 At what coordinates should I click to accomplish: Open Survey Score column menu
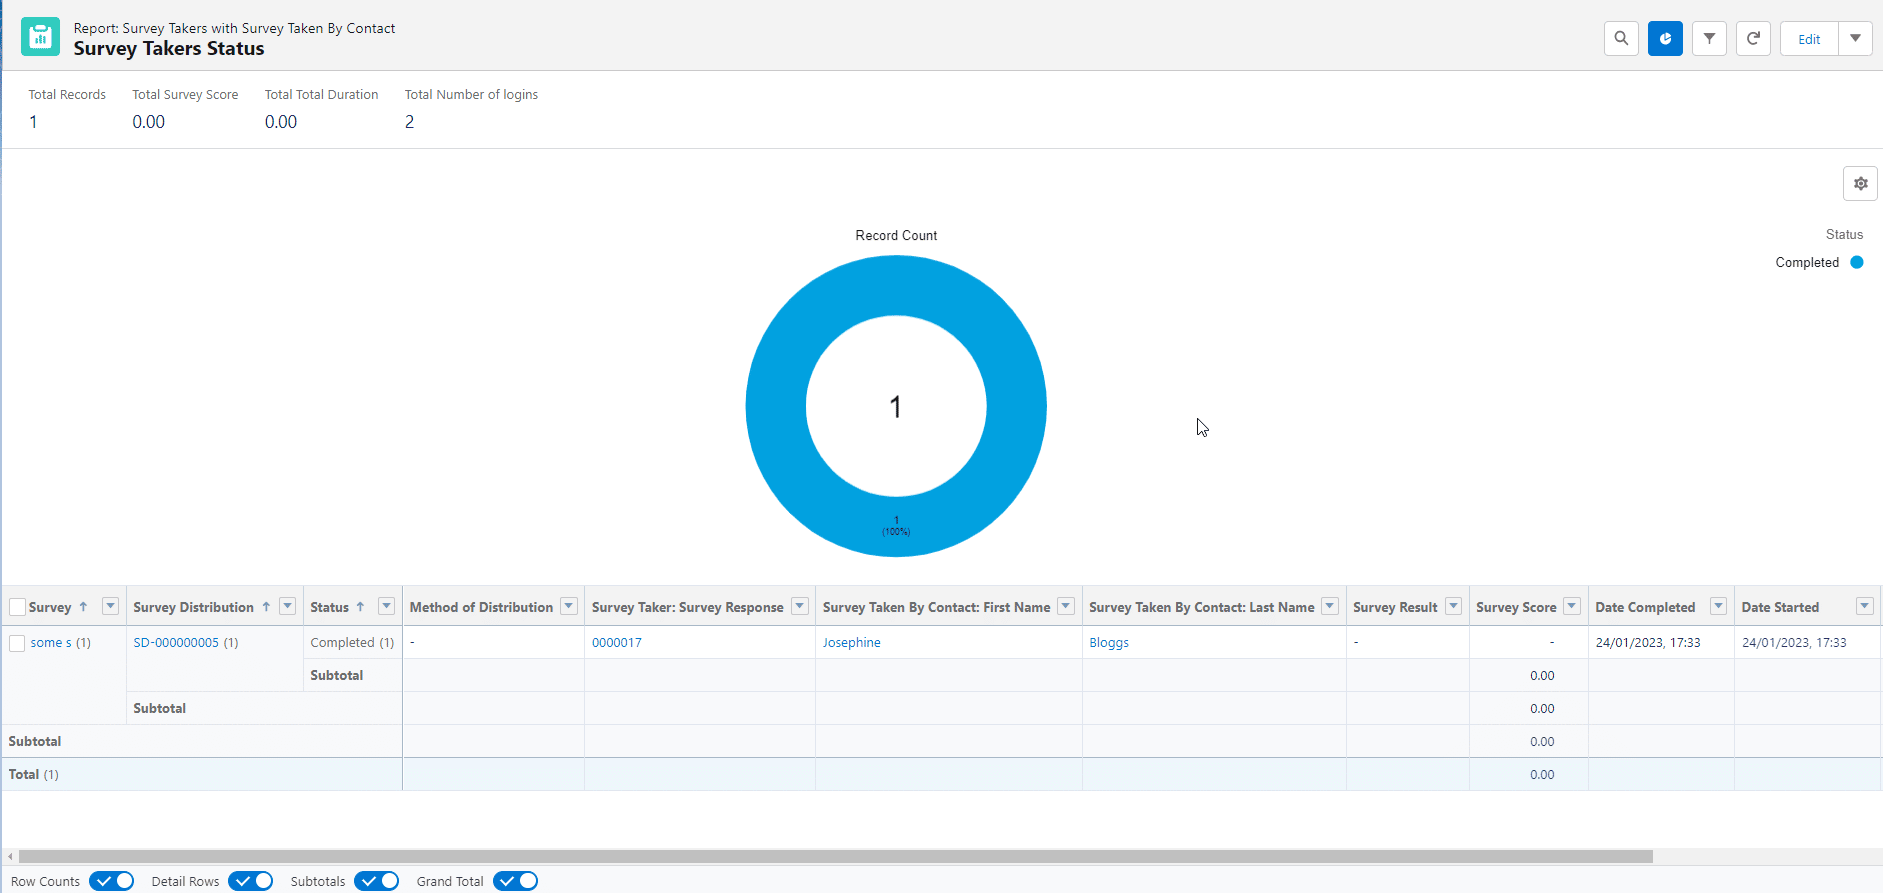[x=1572, y=606]
